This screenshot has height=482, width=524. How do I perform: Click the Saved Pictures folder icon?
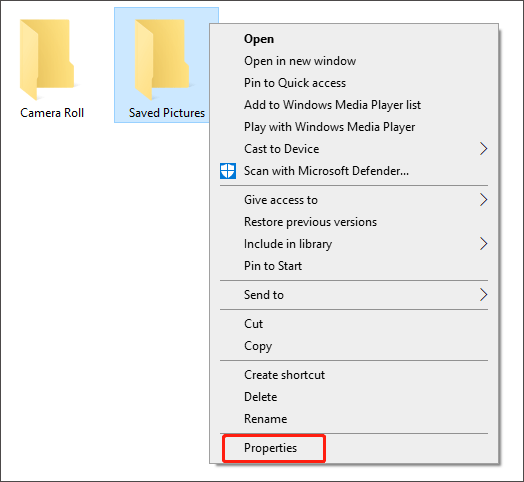(x=162, y=59)
